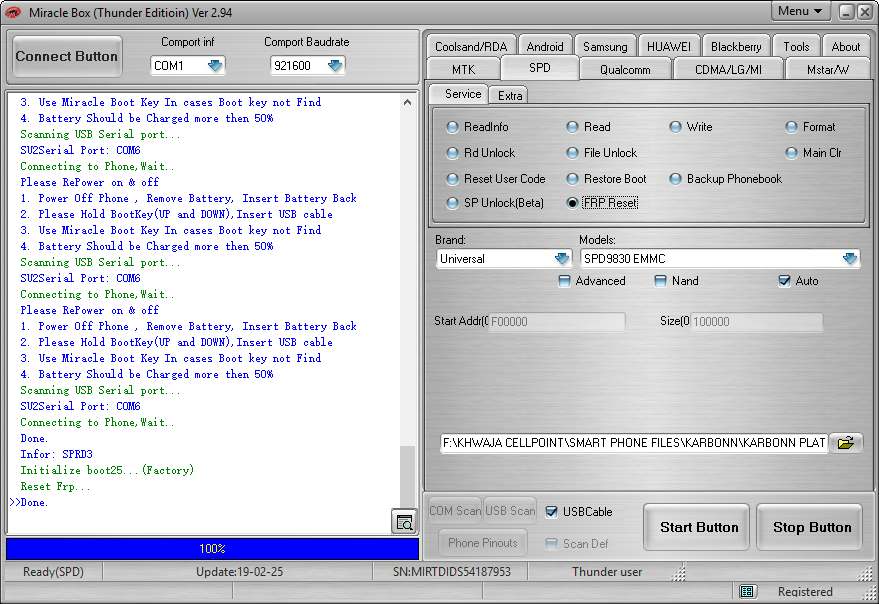Open the firmware file browse folder icon
This screenshot has width=879, height=604.
pos(845,442)
